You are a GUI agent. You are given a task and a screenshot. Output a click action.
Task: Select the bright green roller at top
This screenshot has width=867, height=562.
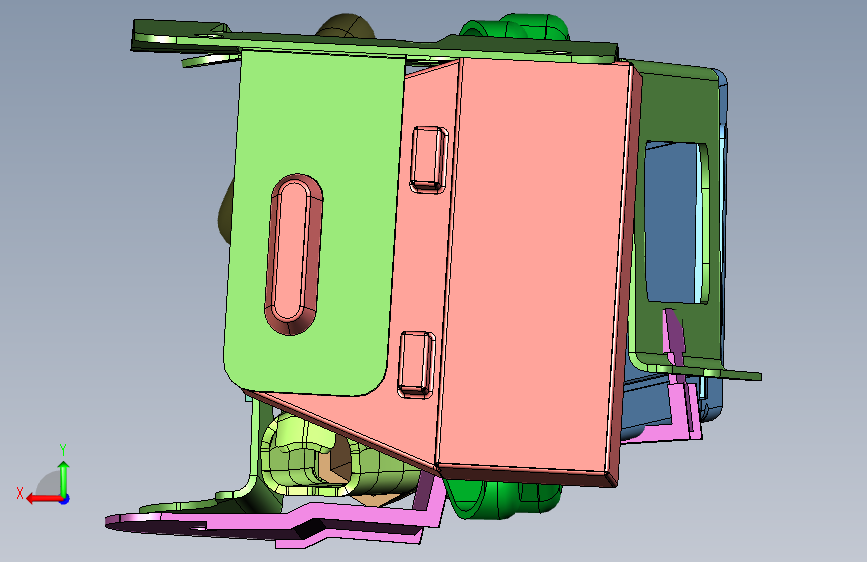[x=514, y=28]
